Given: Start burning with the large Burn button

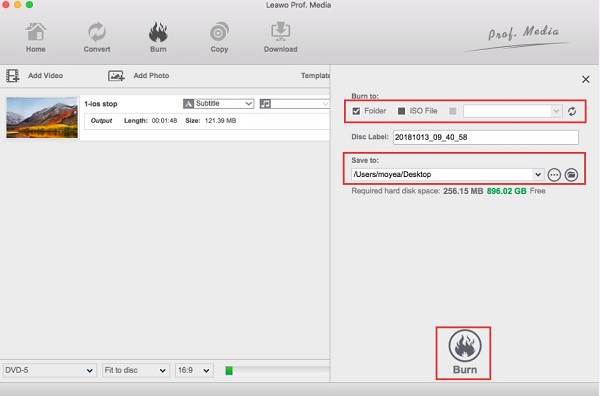Looking at the screenshot, I should pos(463,353).
